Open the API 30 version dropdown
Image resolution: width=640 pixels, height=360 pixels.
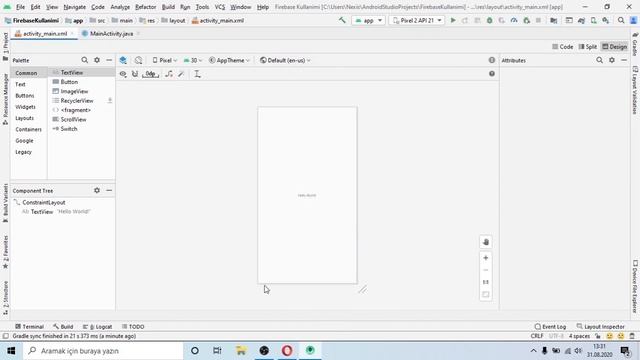[193, 60]
